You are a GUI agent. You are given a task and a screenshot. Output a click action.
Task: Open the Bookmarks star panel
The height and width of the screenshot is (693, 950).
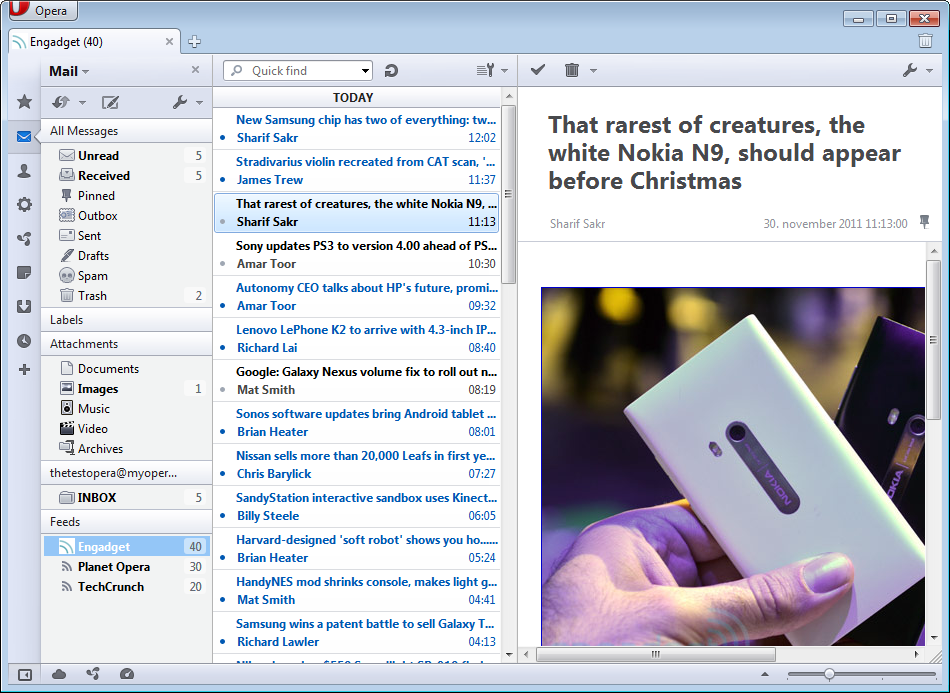[x=24, y=101]
